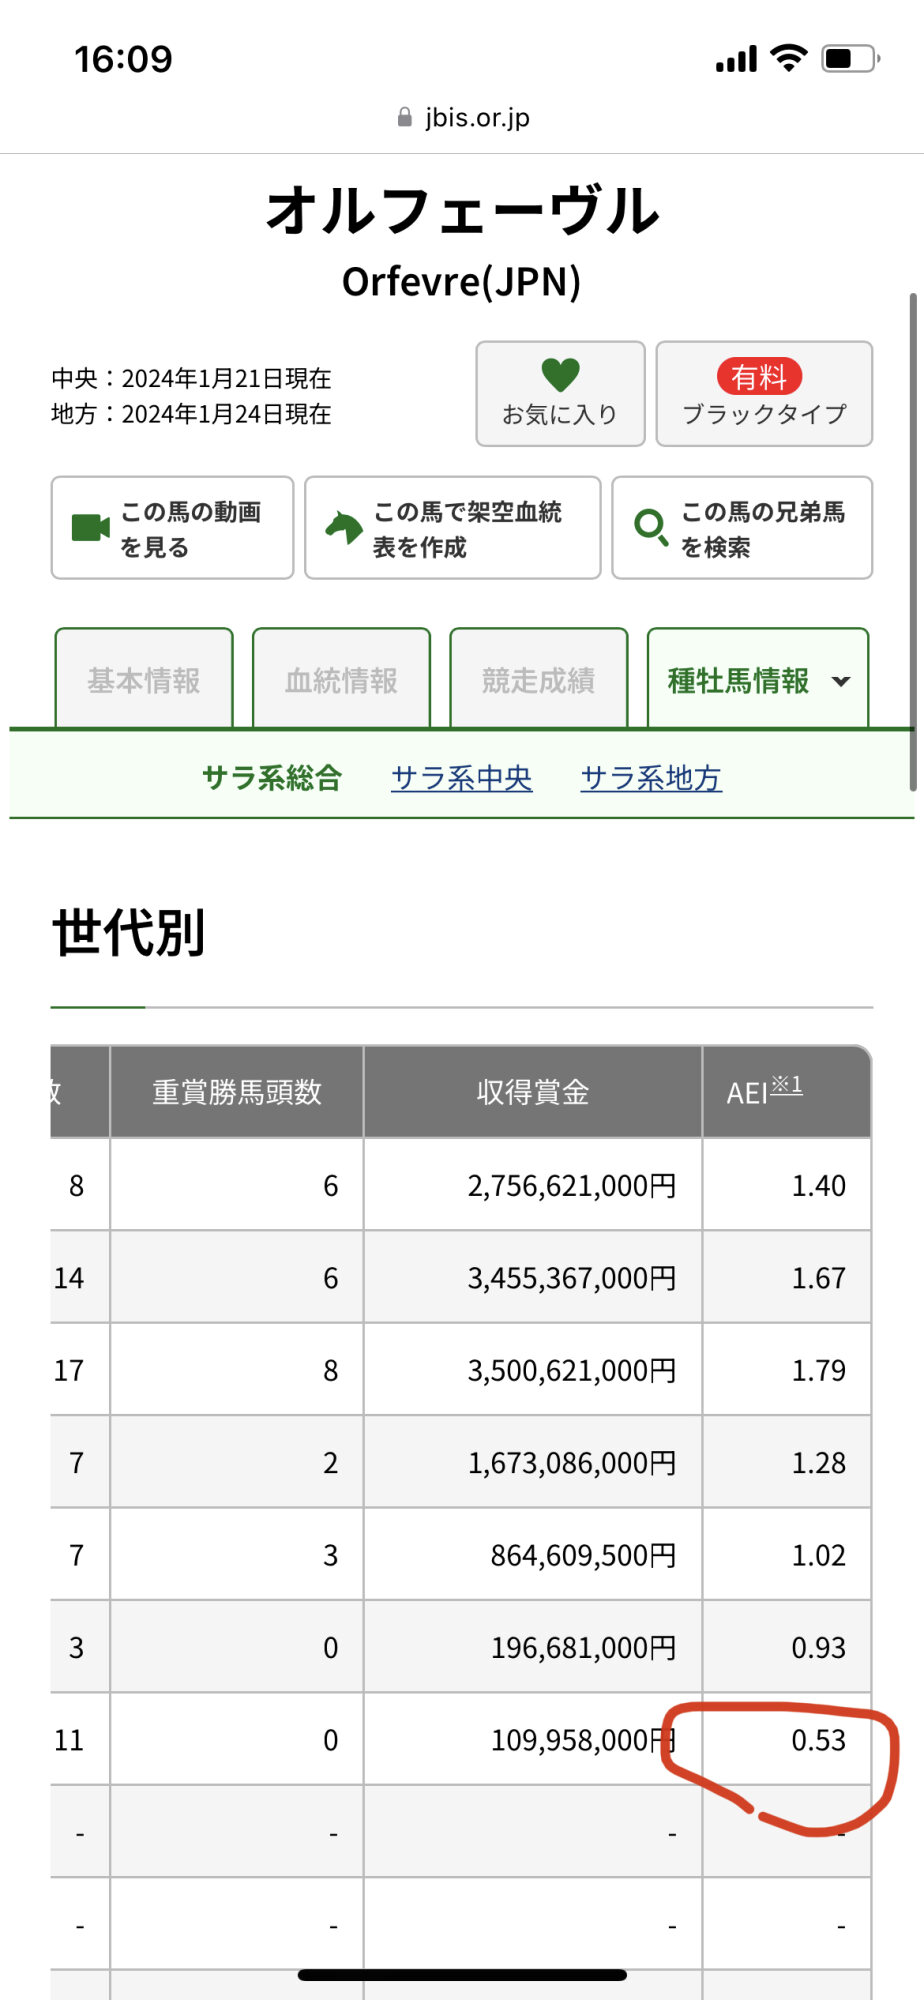
Task: Tap the cellular signal bars icon
Action: [x=736, y=59]
